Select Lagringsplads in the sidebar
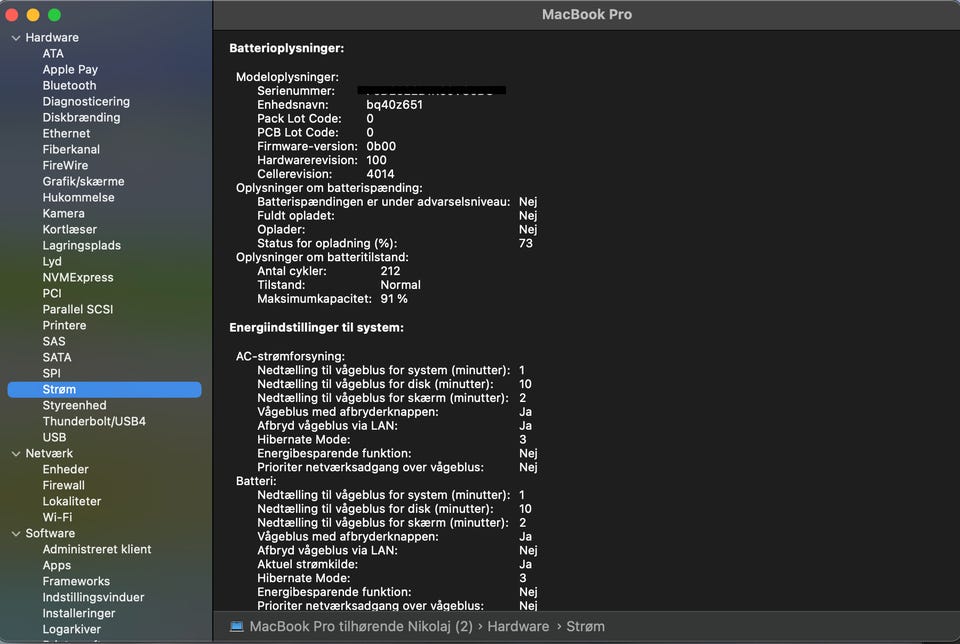 [x=81, y=245]
